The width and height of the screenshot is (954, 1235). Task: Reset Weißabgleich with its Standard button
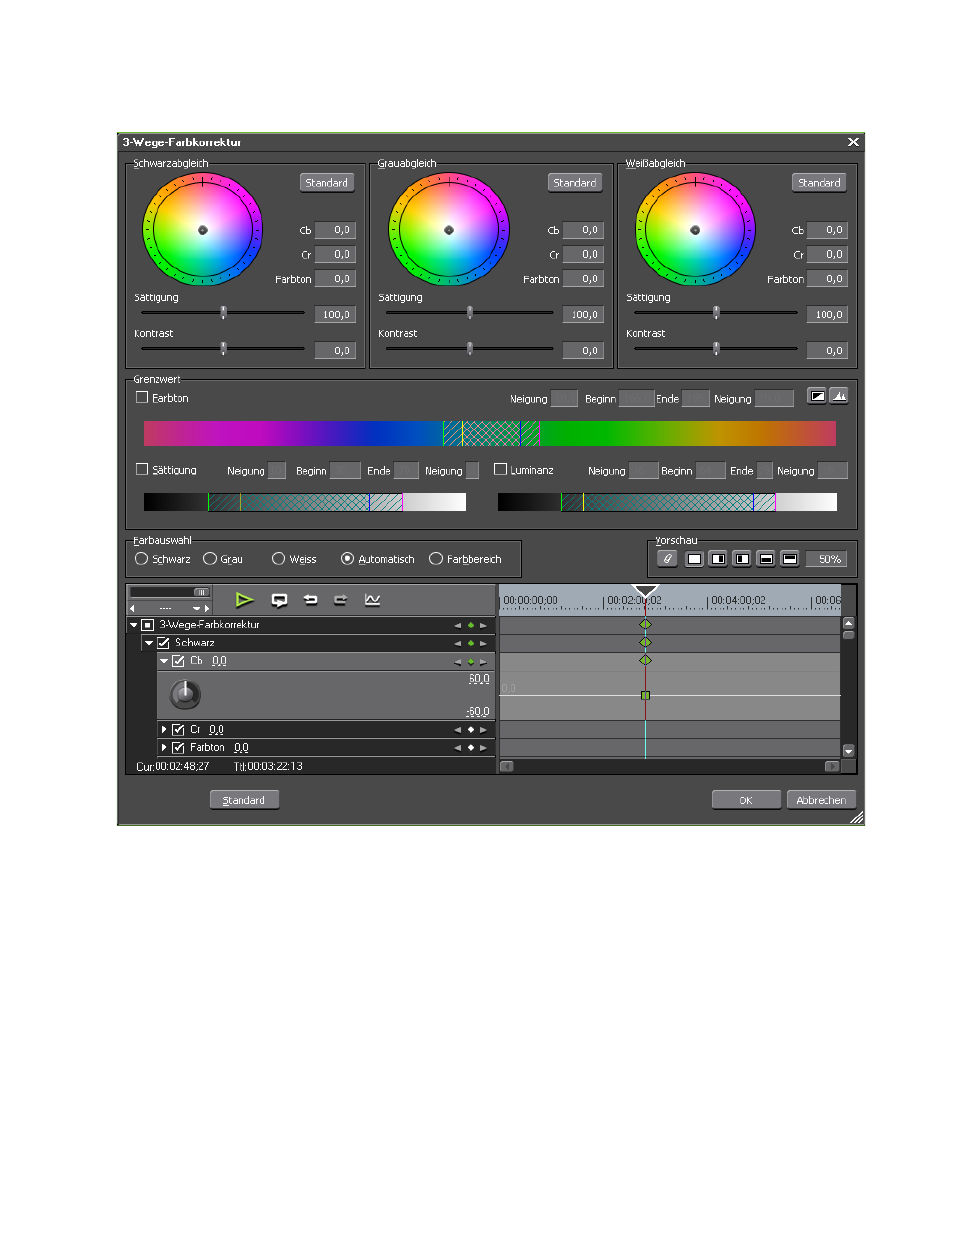[819, 183]
